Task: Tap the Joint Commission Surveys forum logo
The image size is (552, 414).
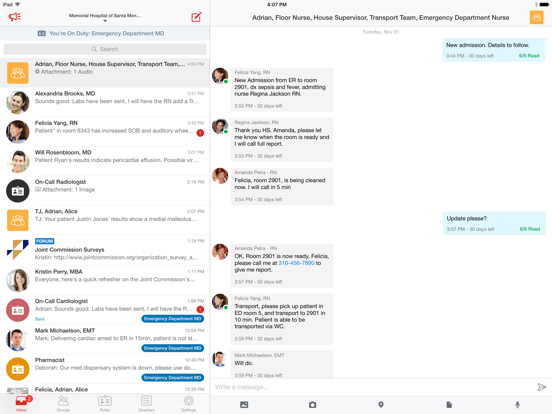Action: [x=18, y=250]
